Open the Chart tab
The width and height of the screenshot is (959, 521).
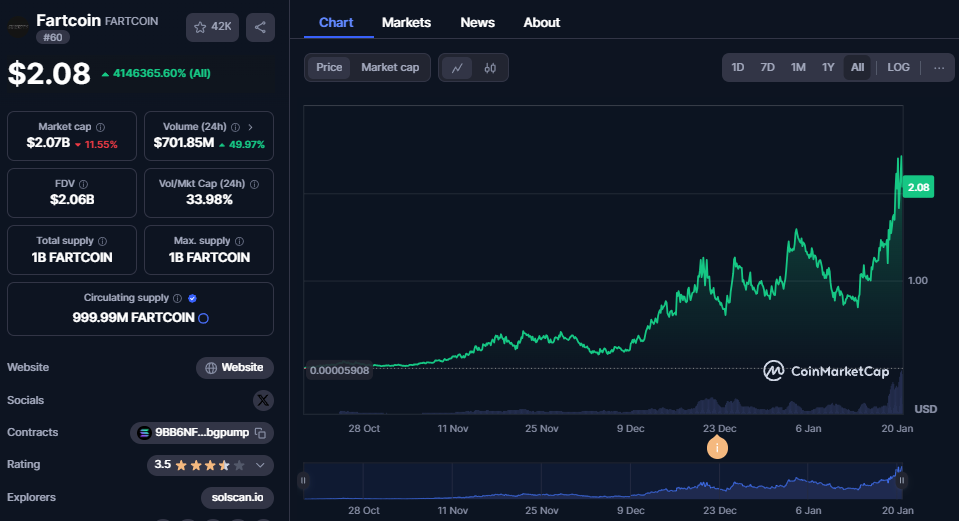pyautogui.click(x=336, y=23)
